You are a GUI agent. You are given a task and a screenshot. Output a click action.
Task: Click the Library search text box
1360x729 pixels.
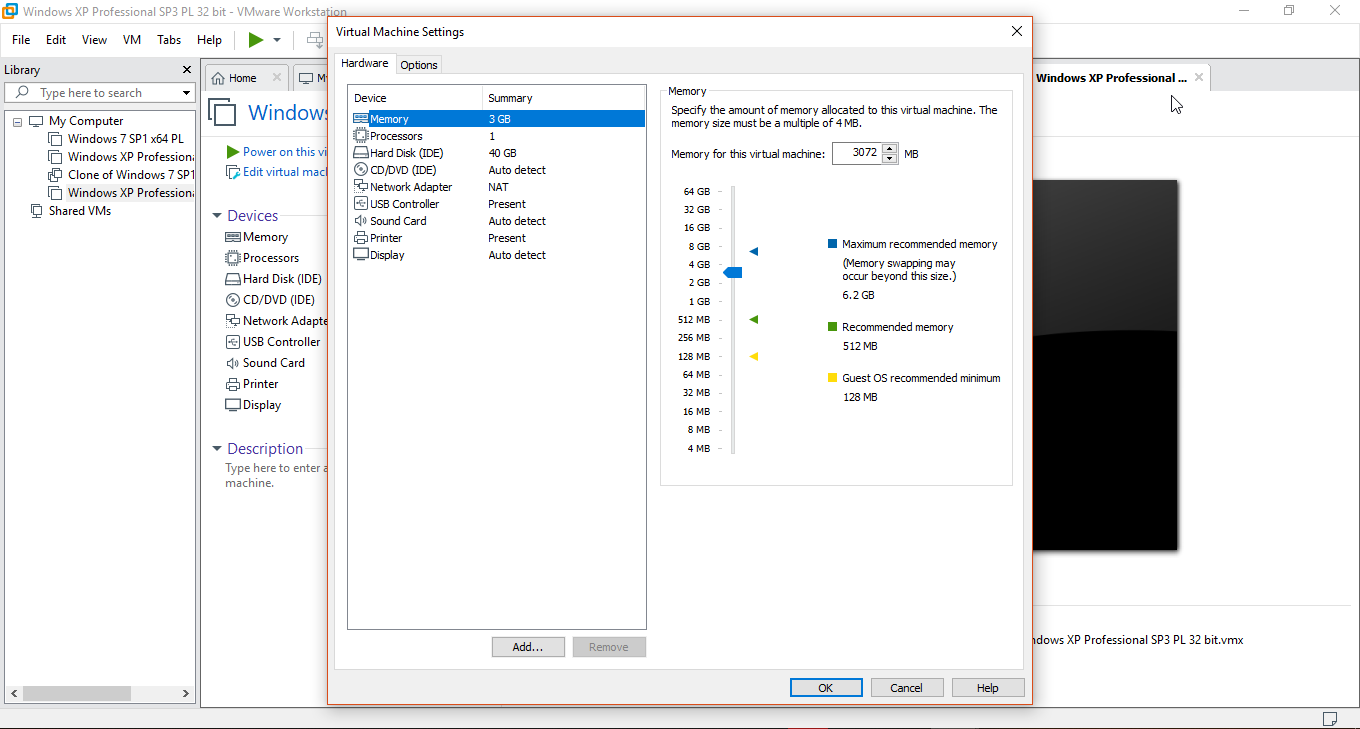point(106,93)
